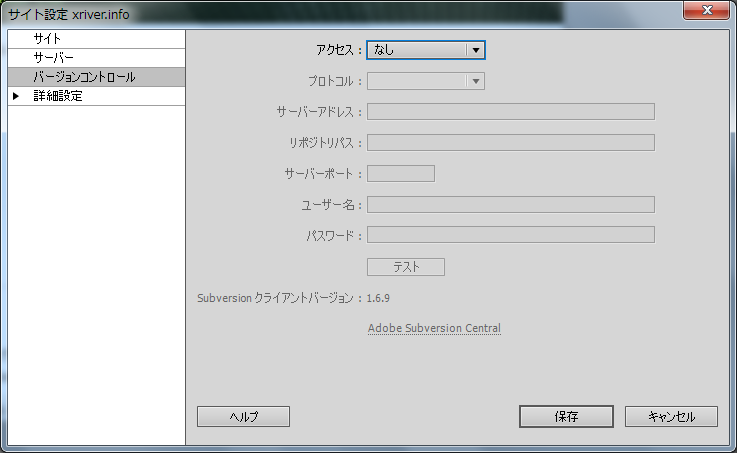Screen dimensions: 737x453
Task: Click the サーバーアドレス text field
Action: point(510,111)
